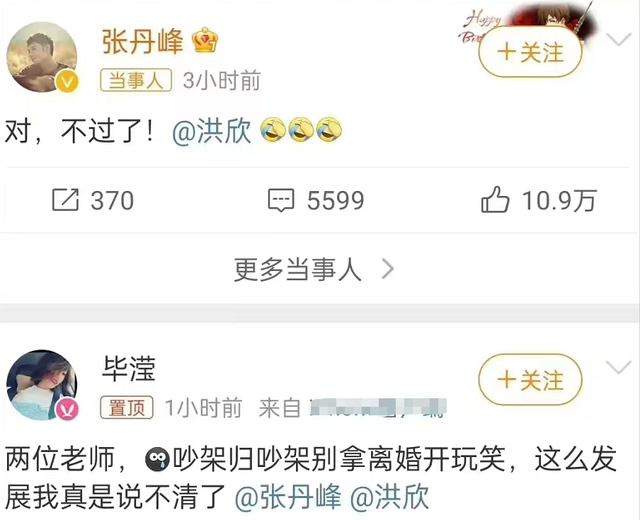Open the @洪欣 mention in 毕滢's post

click(x=389, y=497)
